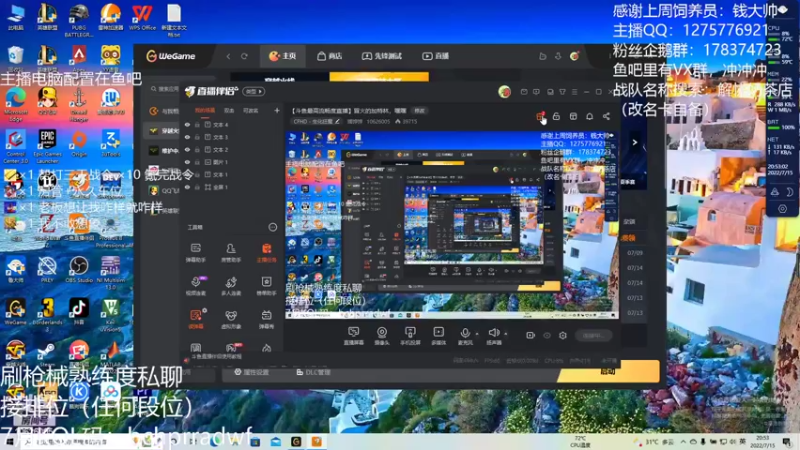Screen dimensions: 800x450
Task: Toggle the lock on the 文本 4 layer
Action: coord(197,124)
